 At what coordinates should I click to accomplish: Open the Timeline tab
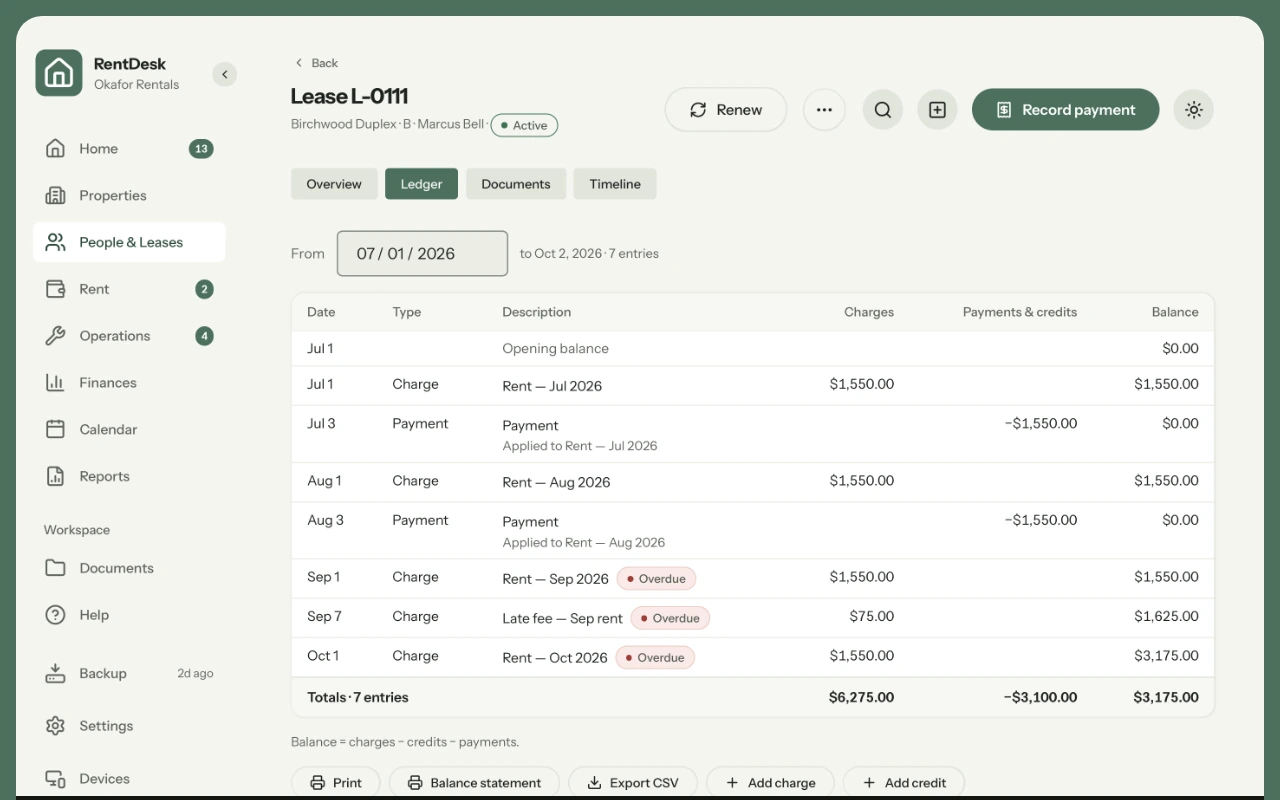click(615, 184)
